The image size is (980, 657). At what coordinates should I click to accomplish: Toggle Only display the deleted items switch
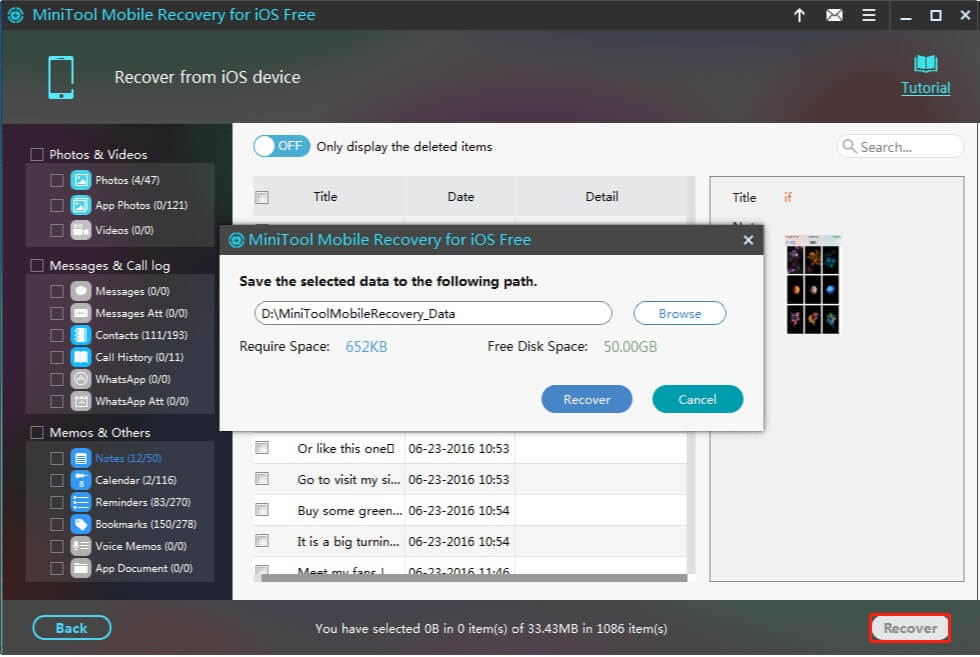click(282, 146)
